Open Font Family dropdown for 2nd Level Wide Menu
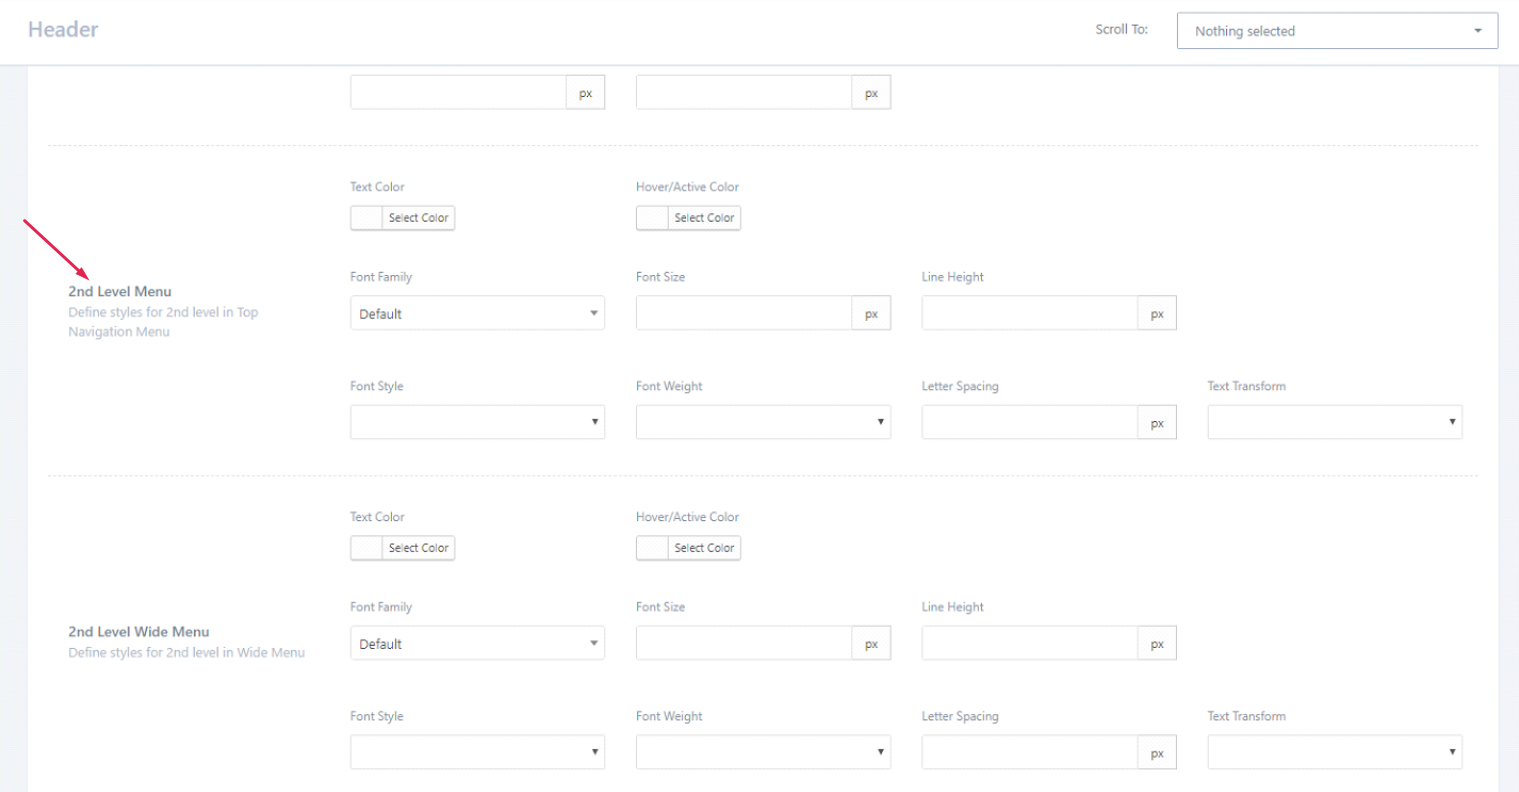Screen dimensions: 1519x792 click(x=477, y=644)
